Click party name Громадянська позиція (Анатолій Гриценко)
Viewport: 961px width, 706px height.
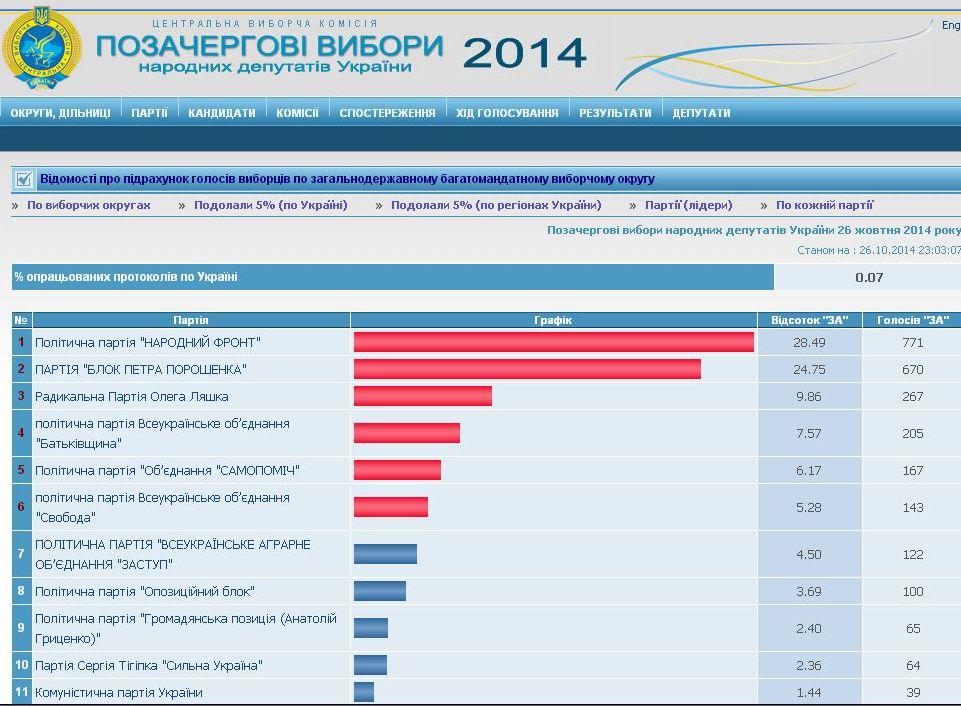tap(186, 628)
